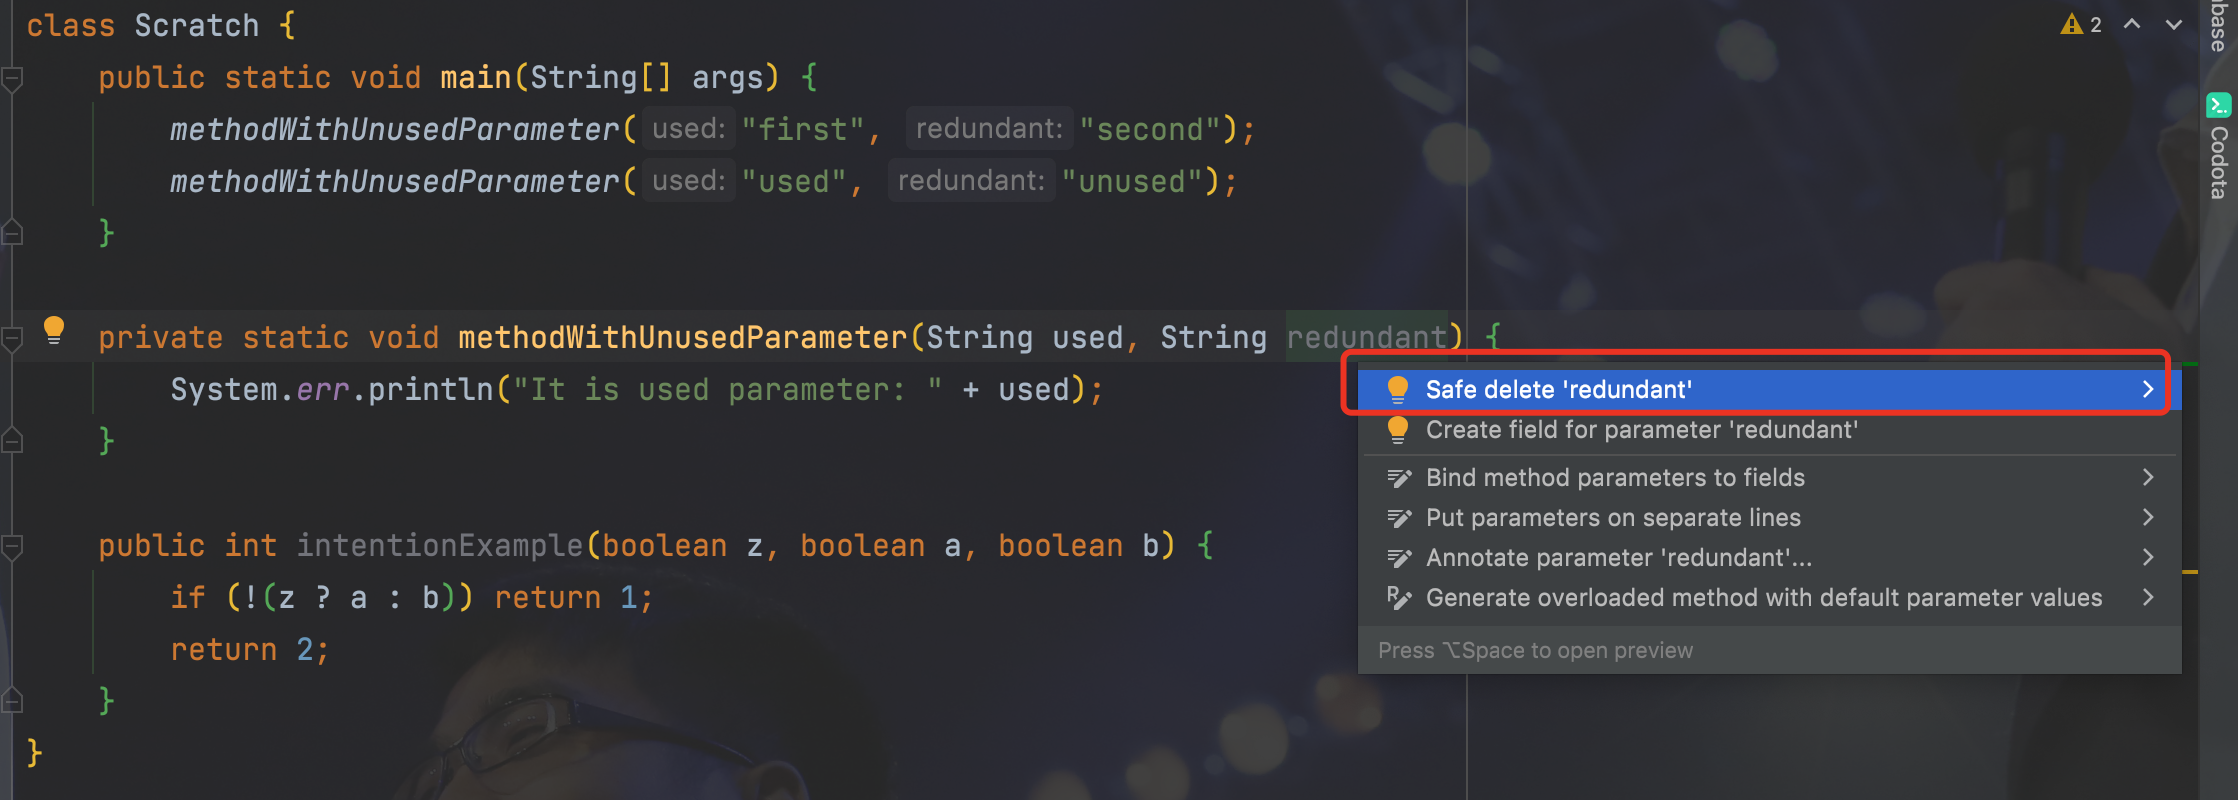Collapse the methodWithUnusedParameter fold marker
Viewport: 2238px width, 800px height.
[12, 338]
